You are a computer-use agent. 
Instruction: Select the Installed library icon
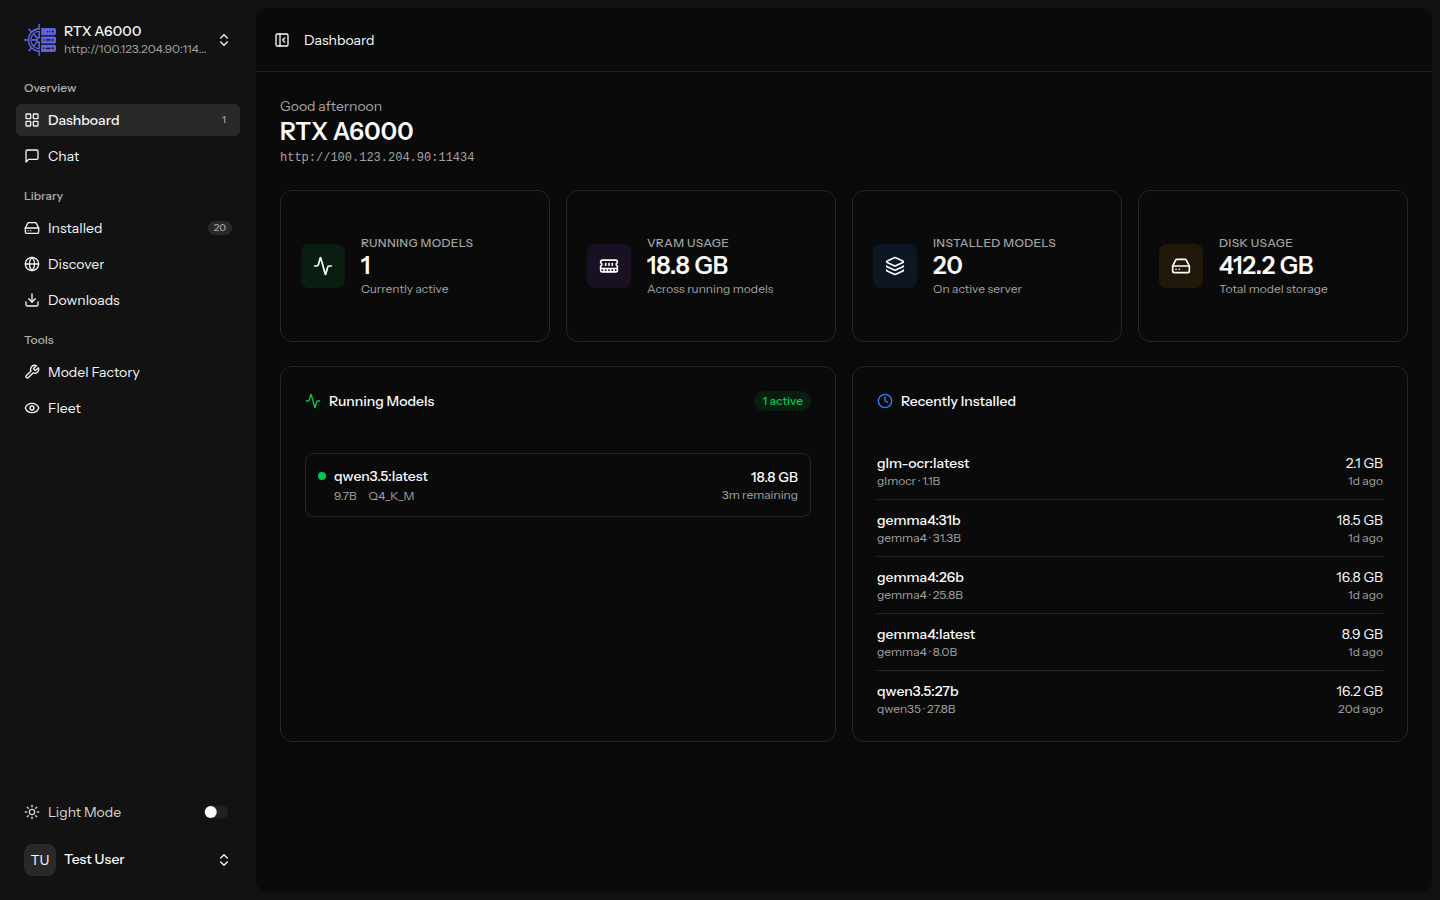click(31, 227)
